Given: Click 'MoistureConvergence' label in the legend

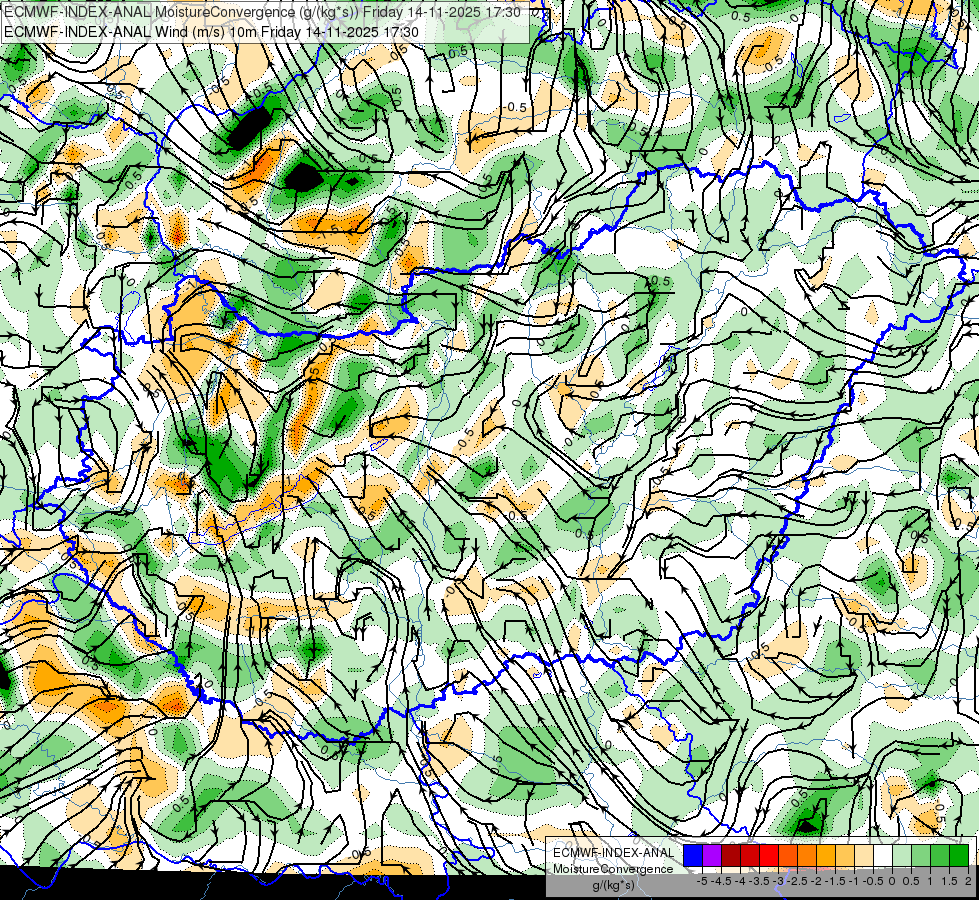Looking at the screenshot, I should pyautogui.click(x=613, y=869).
